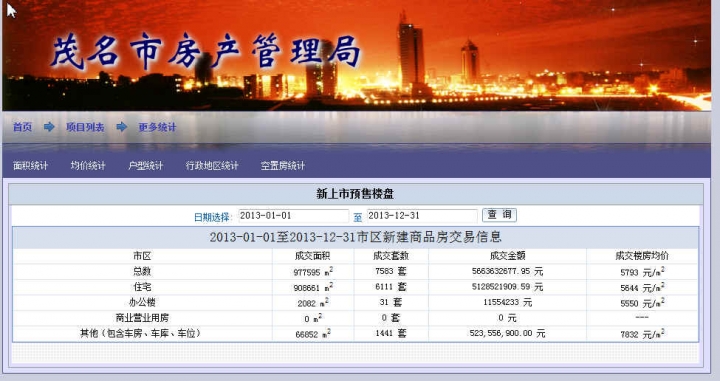The height and width of the screenshot is (381, 720).
Task: Click the 茂名市房产管理局 banner title
Action: point(205,51)
